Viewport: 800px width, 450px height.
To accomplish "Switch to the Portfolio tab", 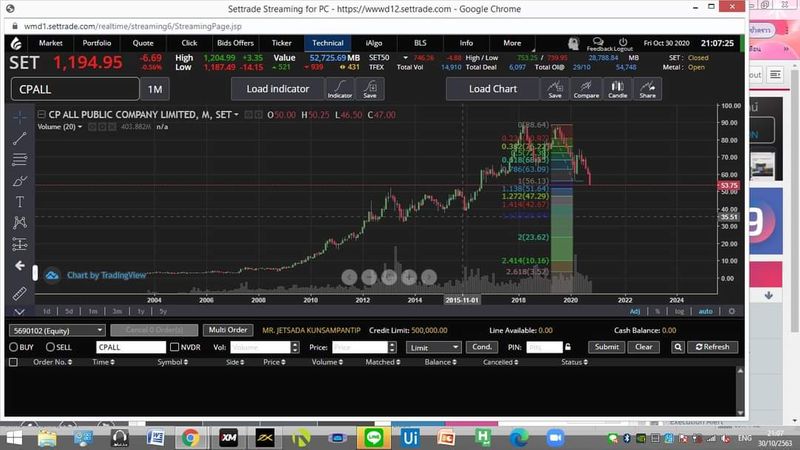I will click(x=97, y=43).
